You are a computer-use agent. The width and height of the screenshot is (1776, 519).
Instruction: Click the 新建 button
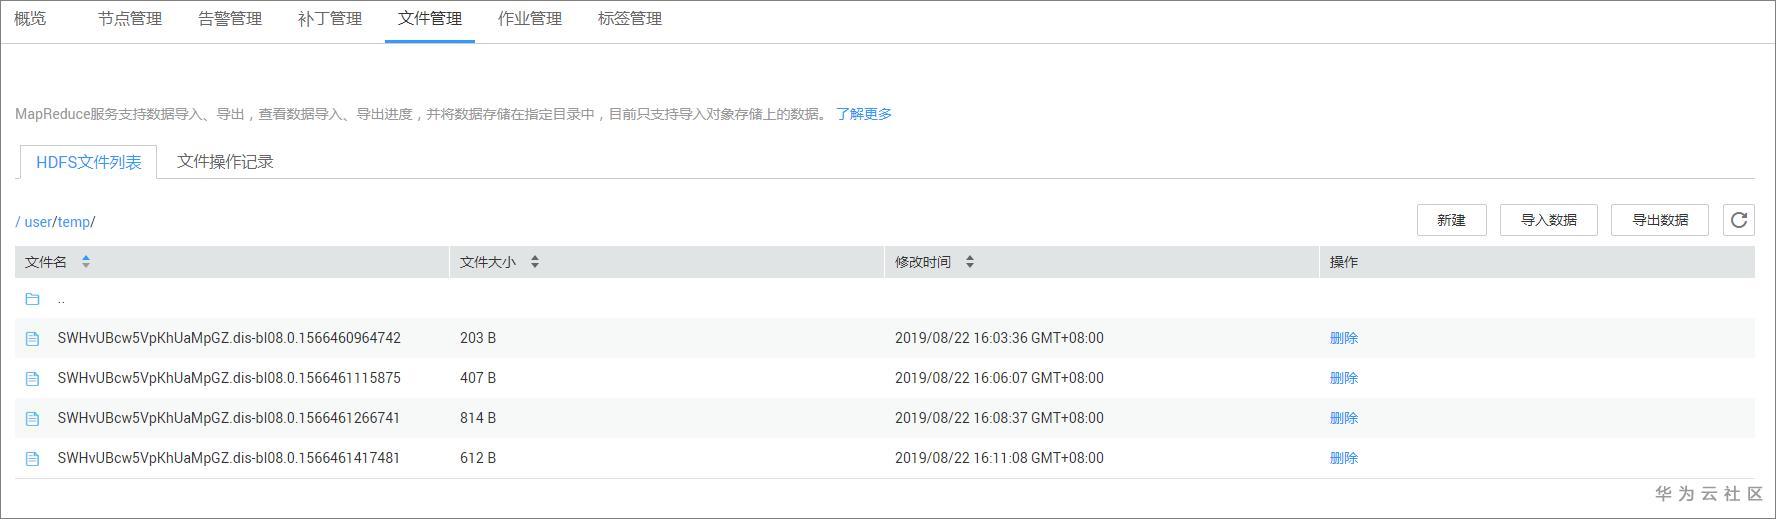point(1451,220)
